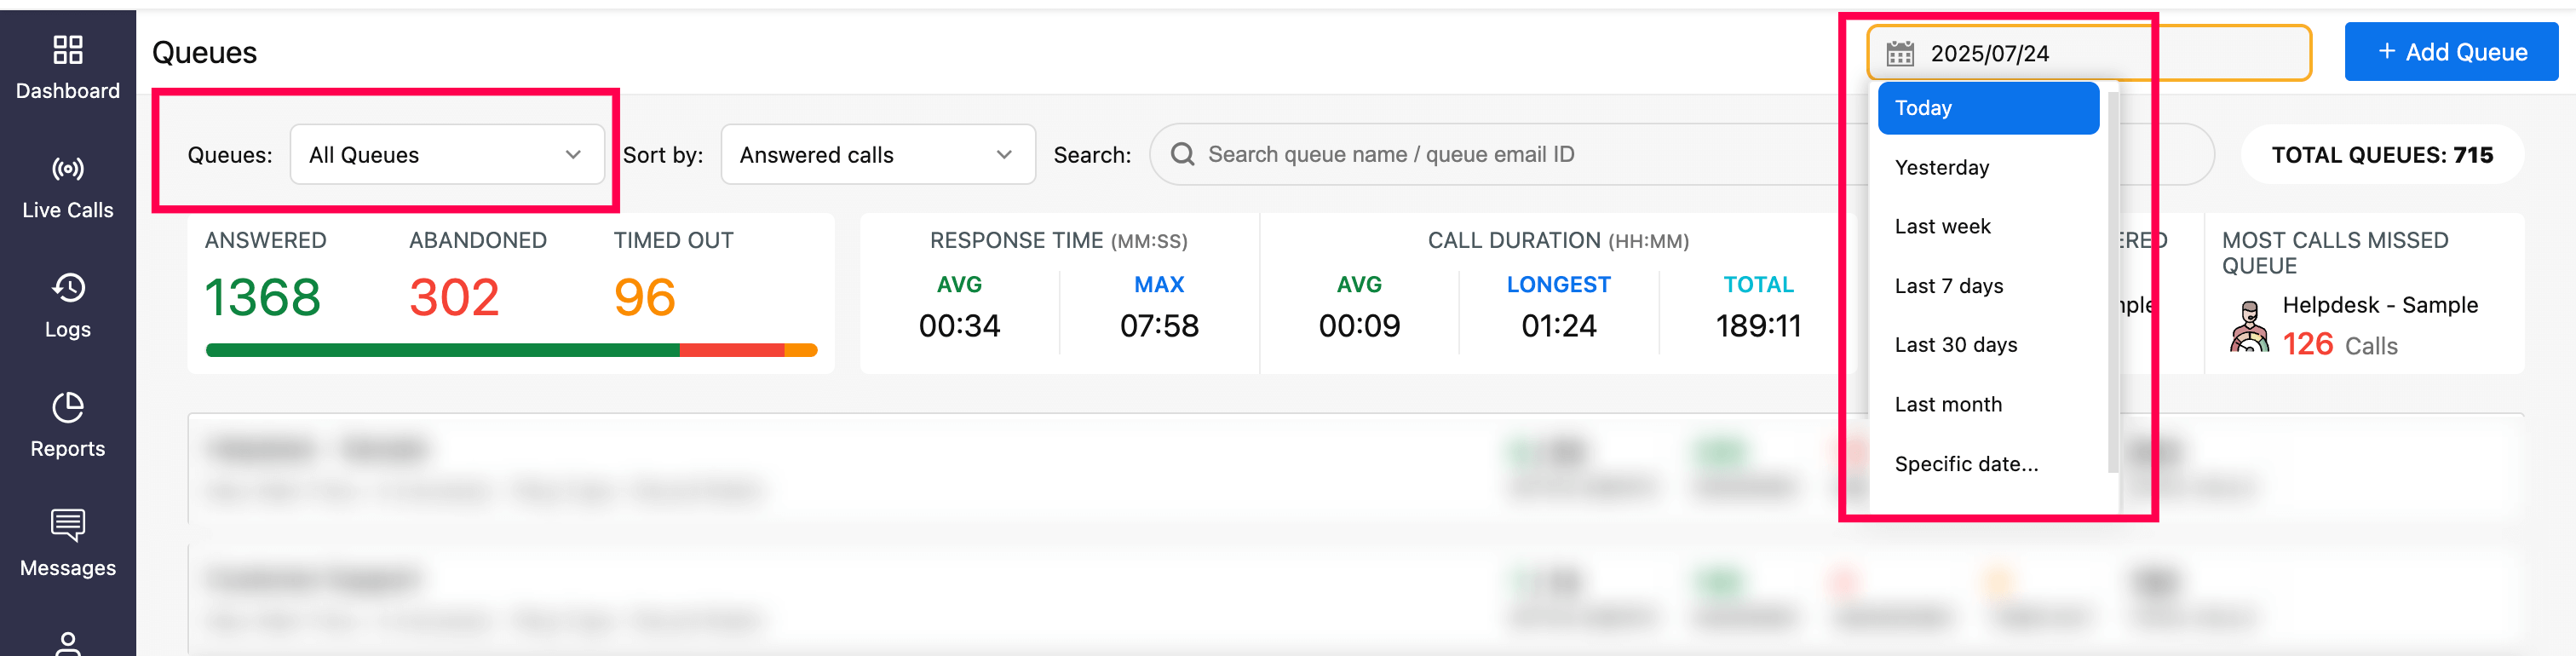2576x656 pixels.
Task: Click the Add Queue button
Action: tap(2450, 52)
